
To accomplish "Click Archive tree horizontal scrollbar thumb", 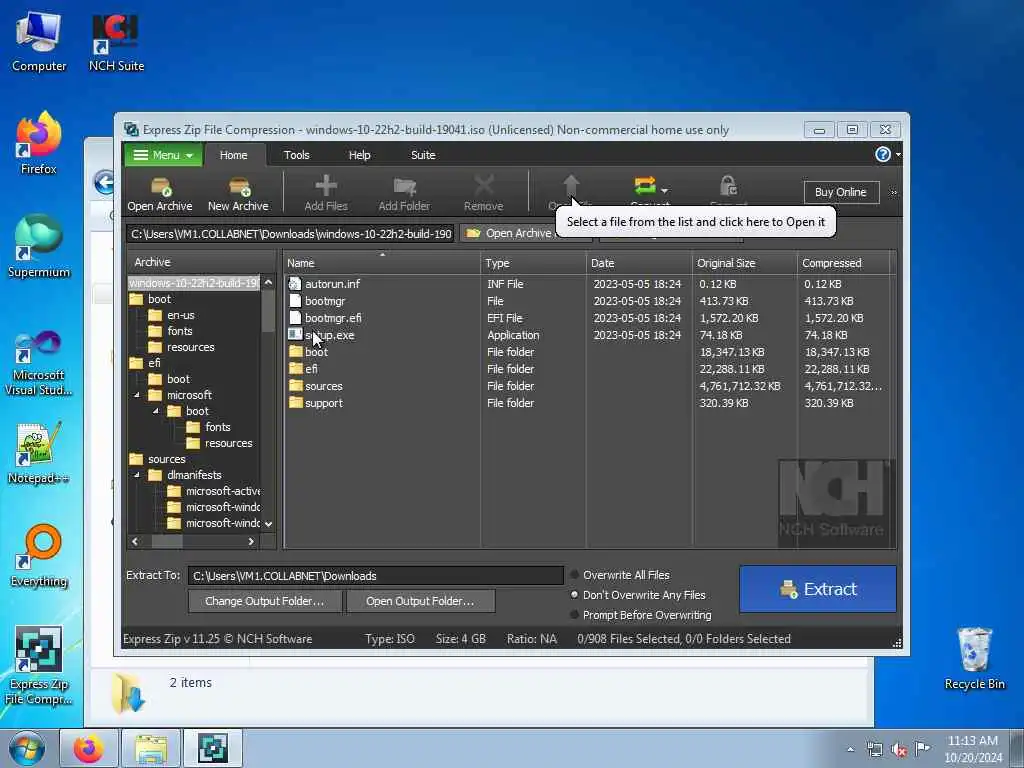I will (167, 541).
